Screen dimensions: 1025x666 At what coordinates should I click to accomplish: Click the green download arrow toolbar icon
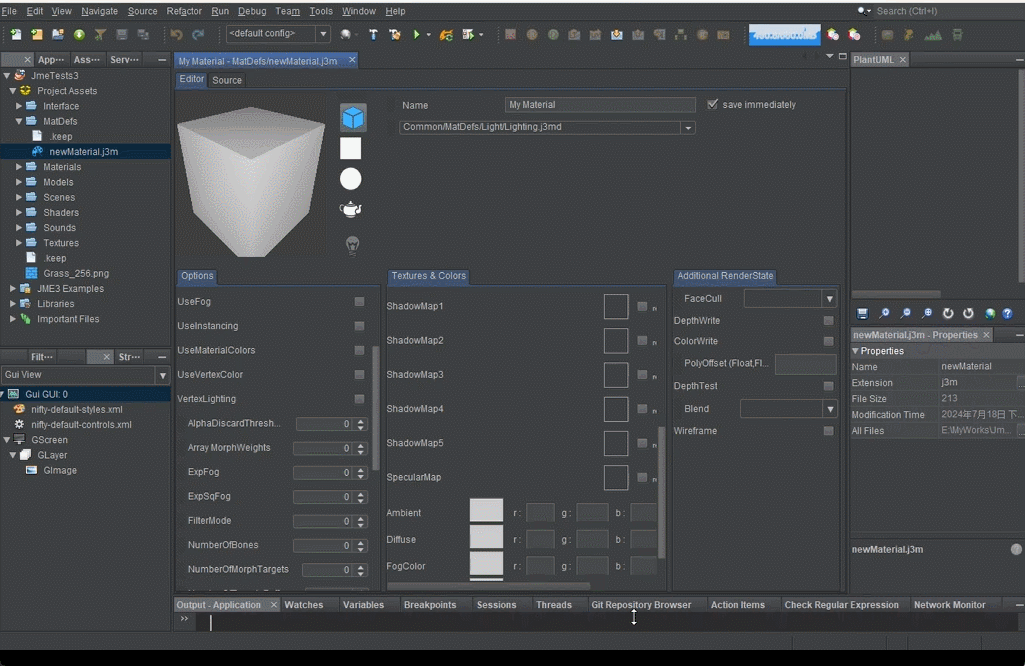click(x=79, y=35)
